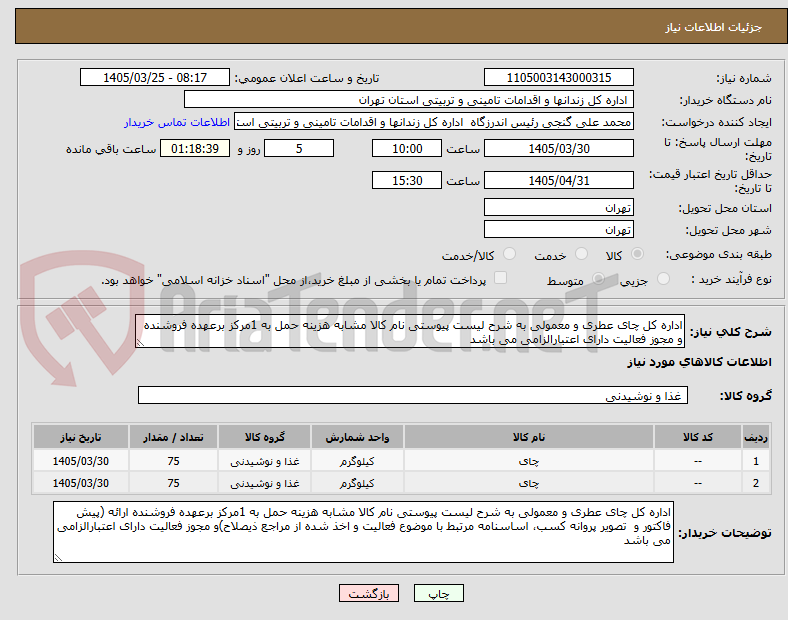Click the شرح کلی نیاز description textarea

pos(410,332)
